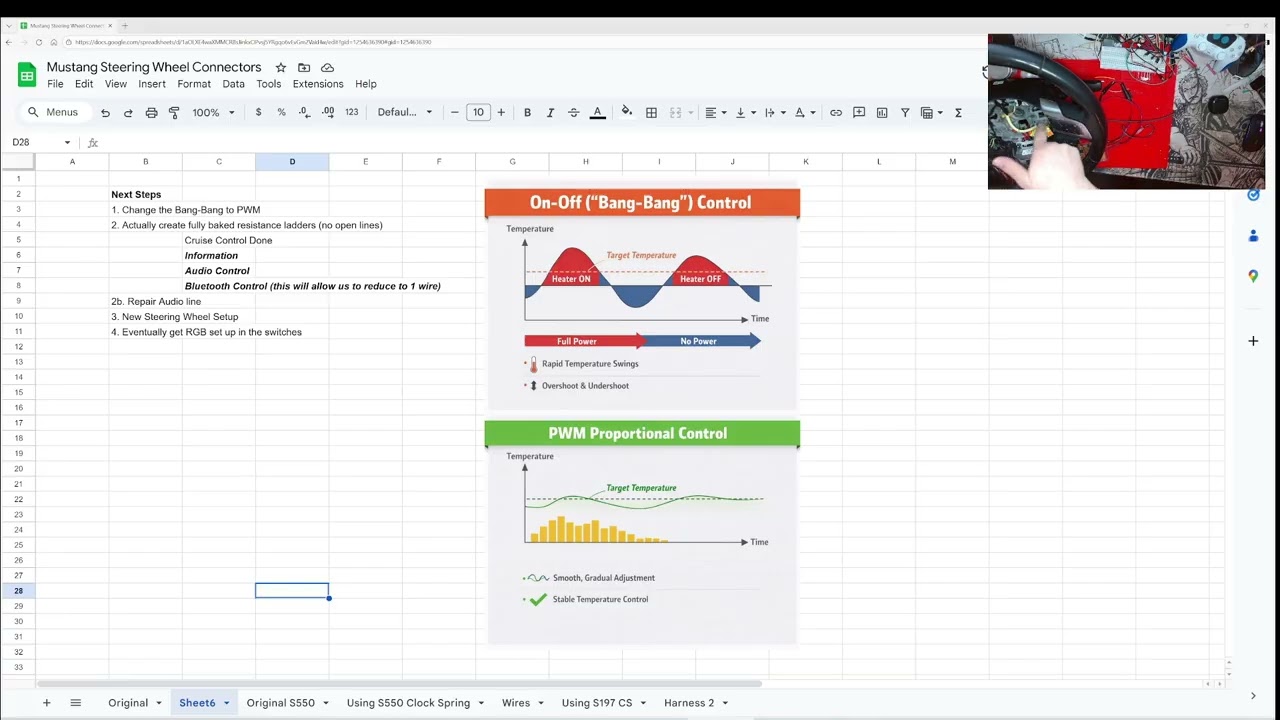Switch to the Using S197 CS tab

pyautogui.click(x=597, y=703)
